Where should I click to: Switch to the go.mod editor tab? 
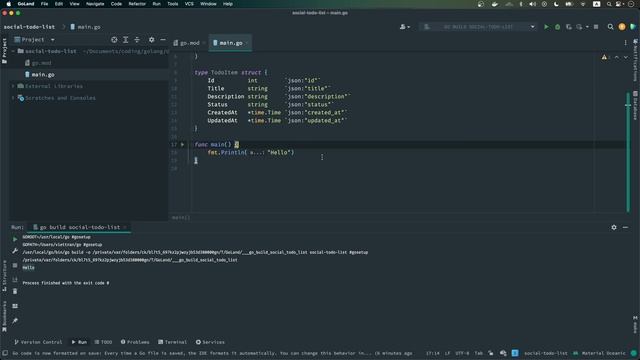(x=189, y=43)
